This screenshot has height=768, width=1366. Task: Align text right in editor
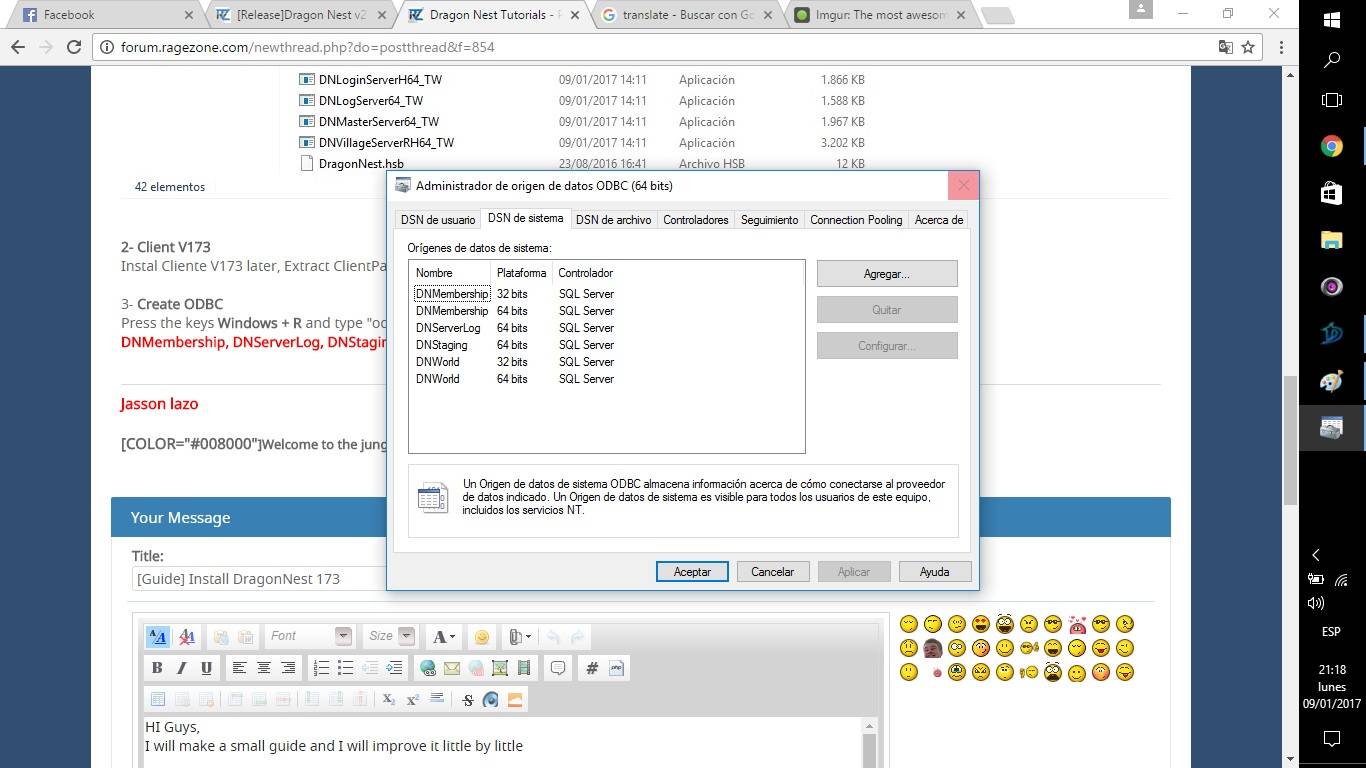click(x=288, y=668)
